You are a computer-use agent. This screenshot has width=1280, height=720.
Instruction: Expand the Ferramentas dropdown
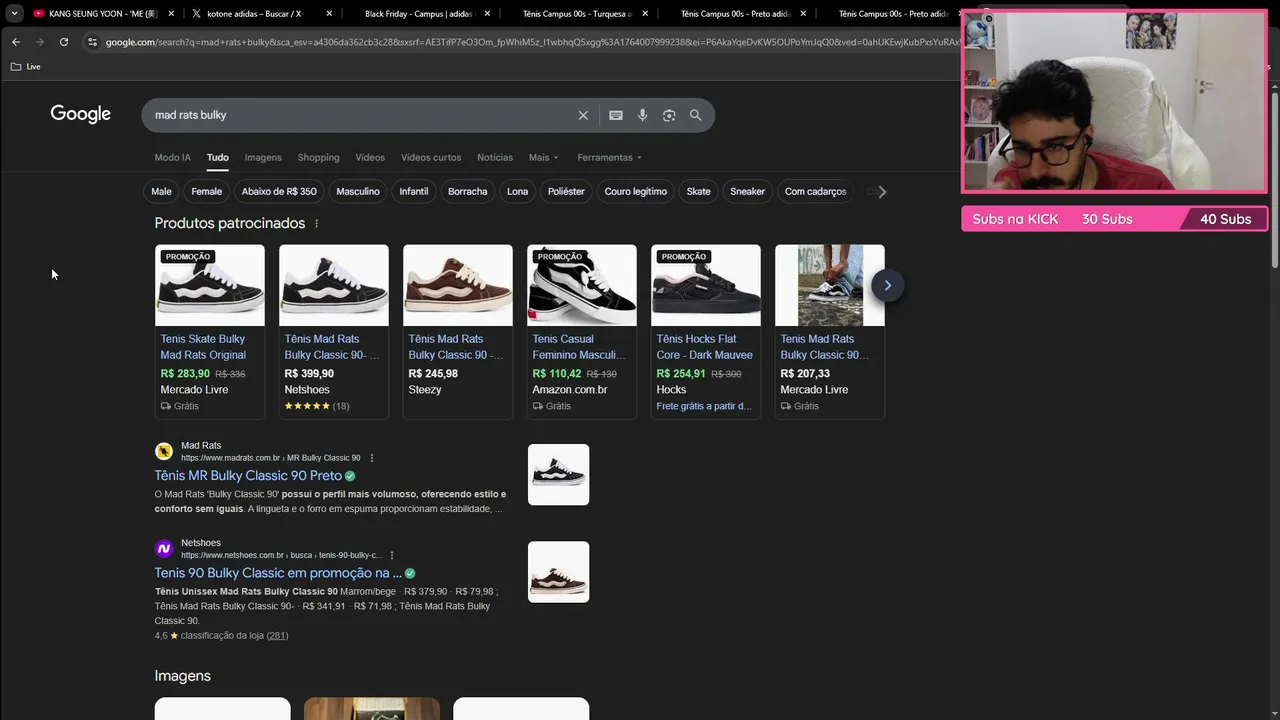pyautogui.click(x=609, y=157)
